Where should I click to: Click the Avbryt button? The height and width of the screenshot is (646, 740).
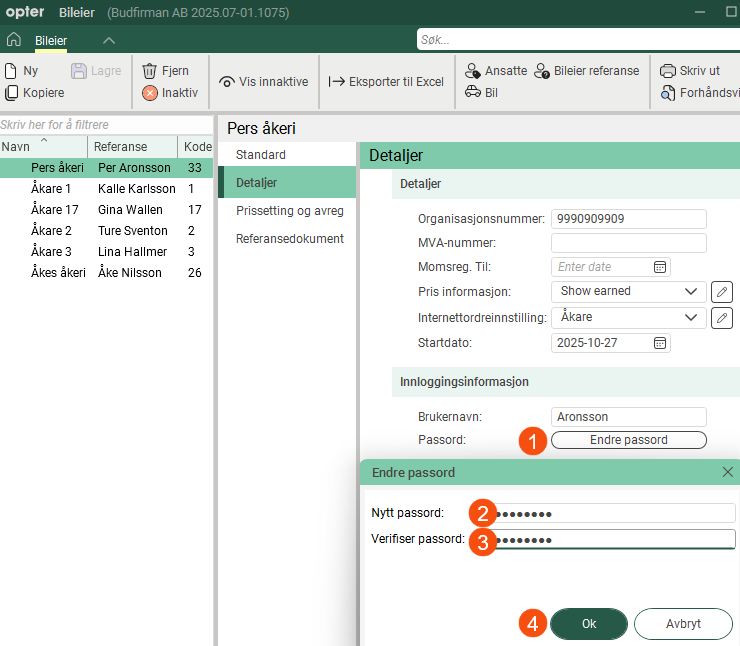[x=683, y=623]
